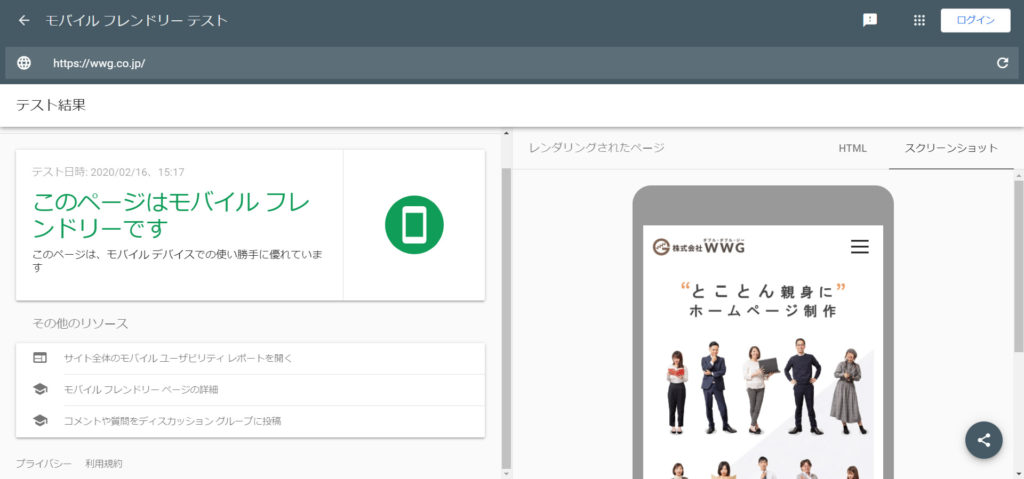Viewport: 1024px width, 479px height.
Task: Open the Google apps grid icon
Action: click(919, 20)
